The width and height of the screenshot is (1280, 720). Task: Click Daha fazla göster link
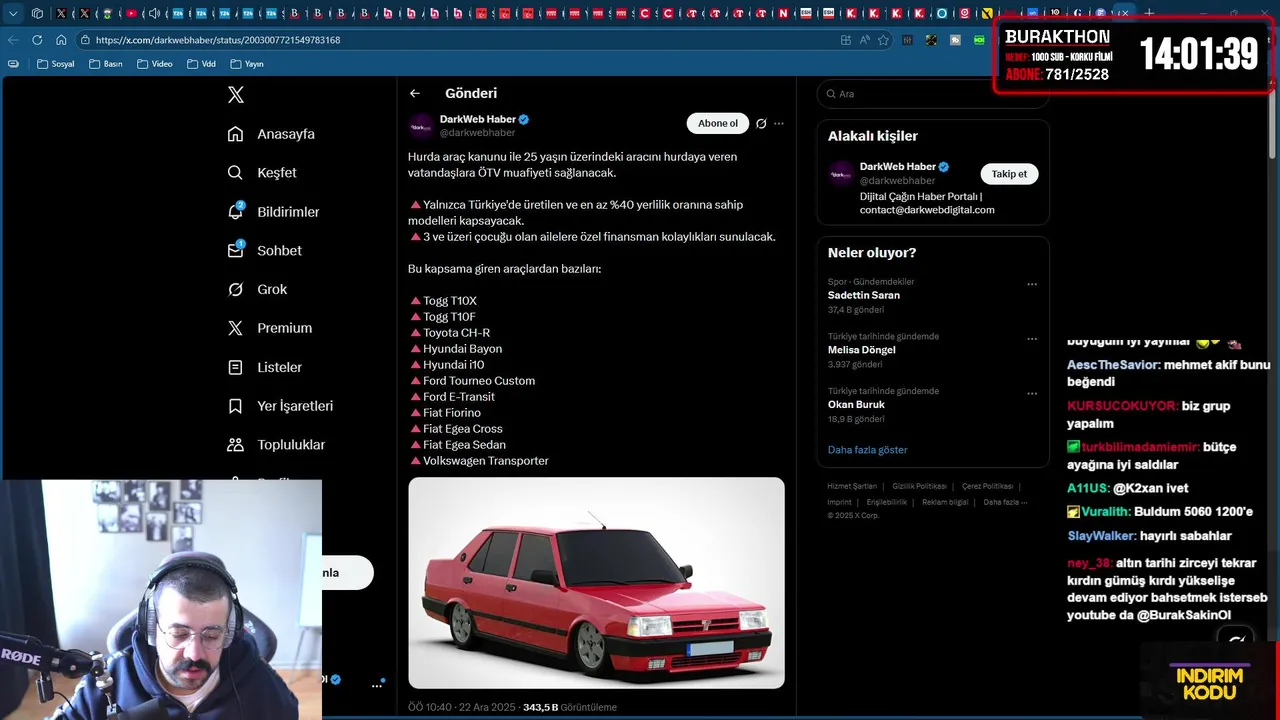868,450
